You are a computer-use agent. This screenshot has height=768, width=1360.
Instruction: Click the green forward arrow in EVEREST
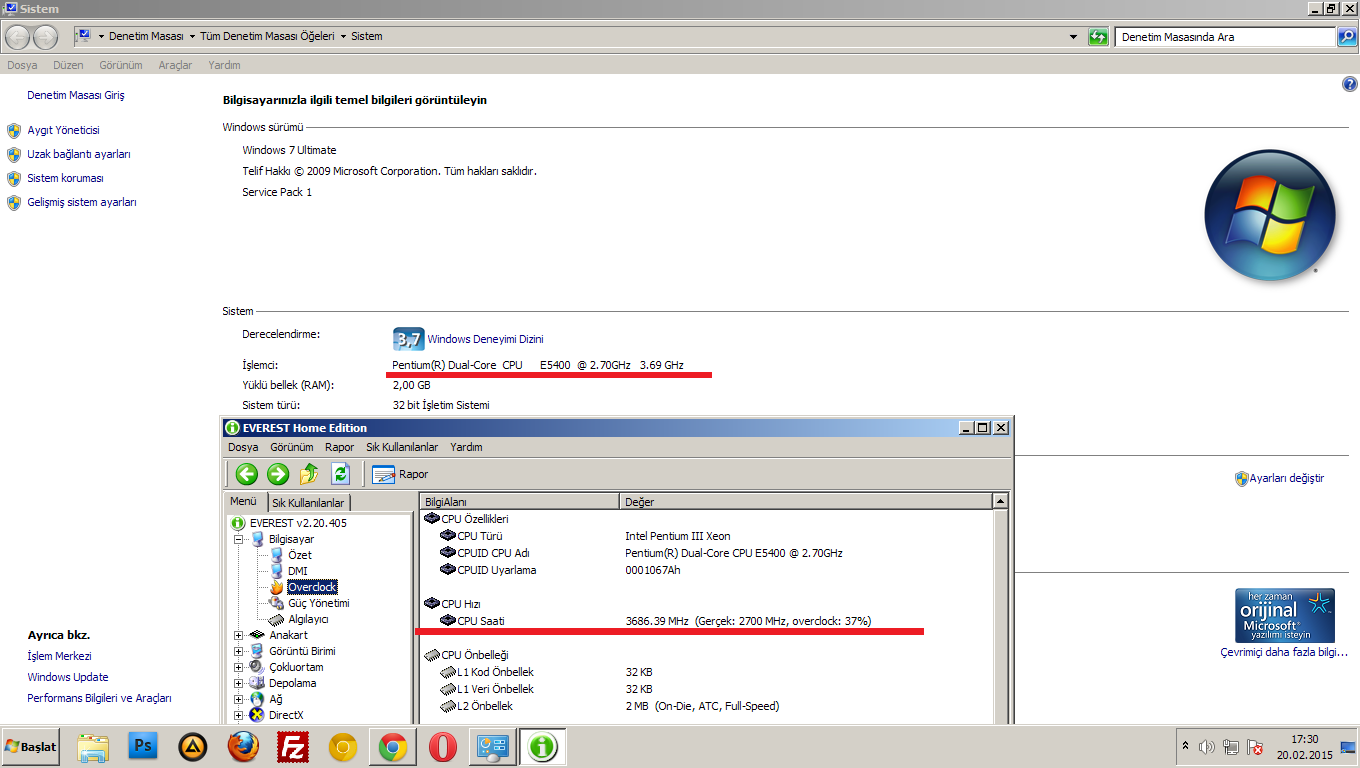pyautogui.click(x=278, y=474)
